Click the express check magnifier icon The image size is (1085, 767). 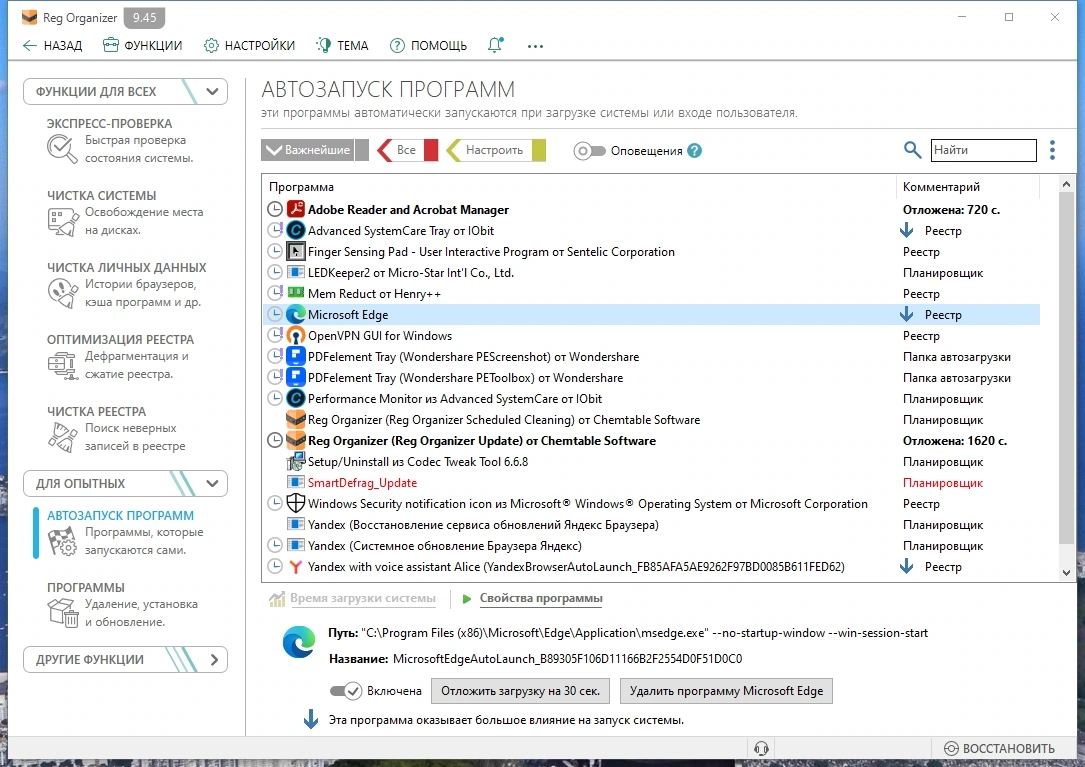pos(62,149)
